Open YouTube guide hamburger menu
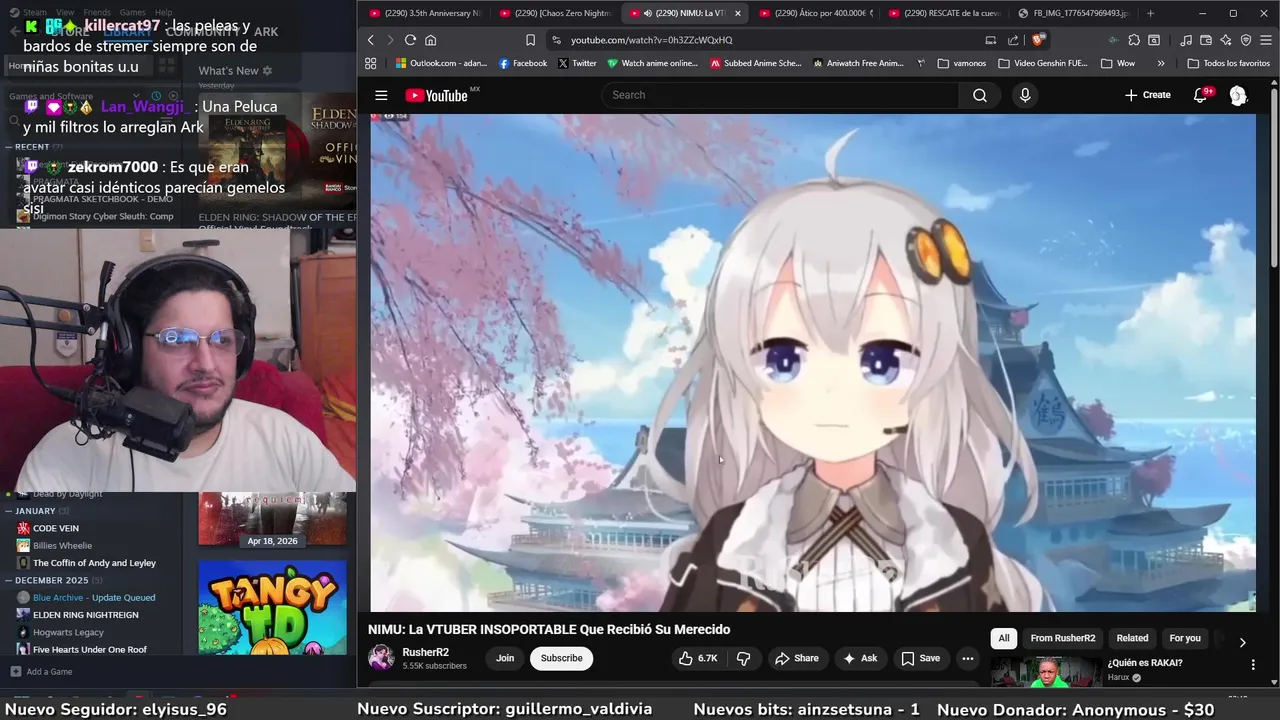This screenshot has width=1280, height=720. [381, 95]
